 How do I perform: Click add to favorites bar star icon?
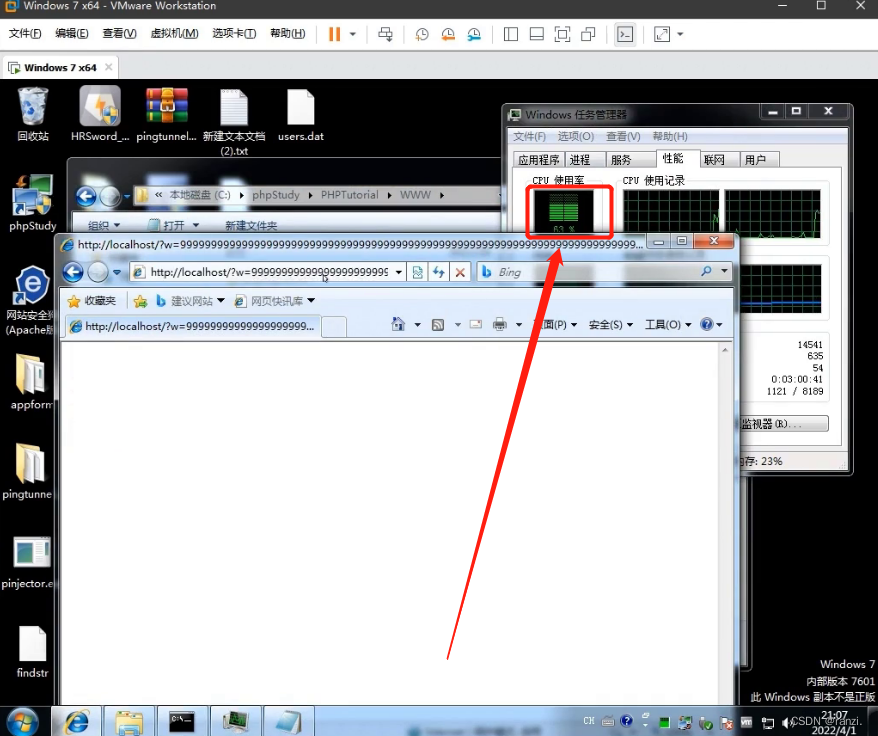click(141, 301)
